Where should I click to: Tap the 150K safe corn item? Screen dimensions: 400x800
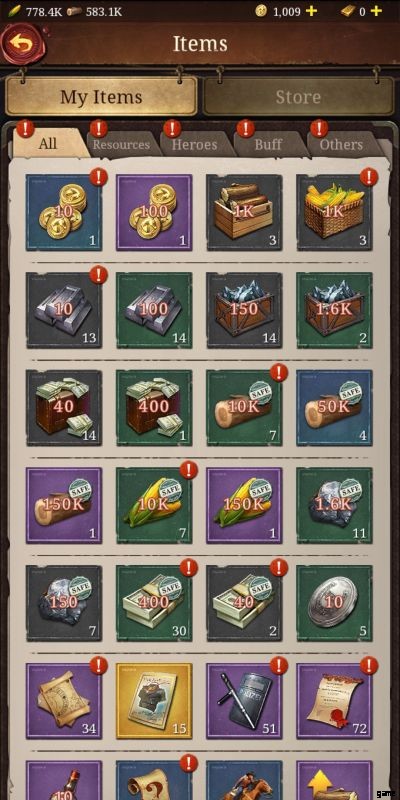(244, 506)
